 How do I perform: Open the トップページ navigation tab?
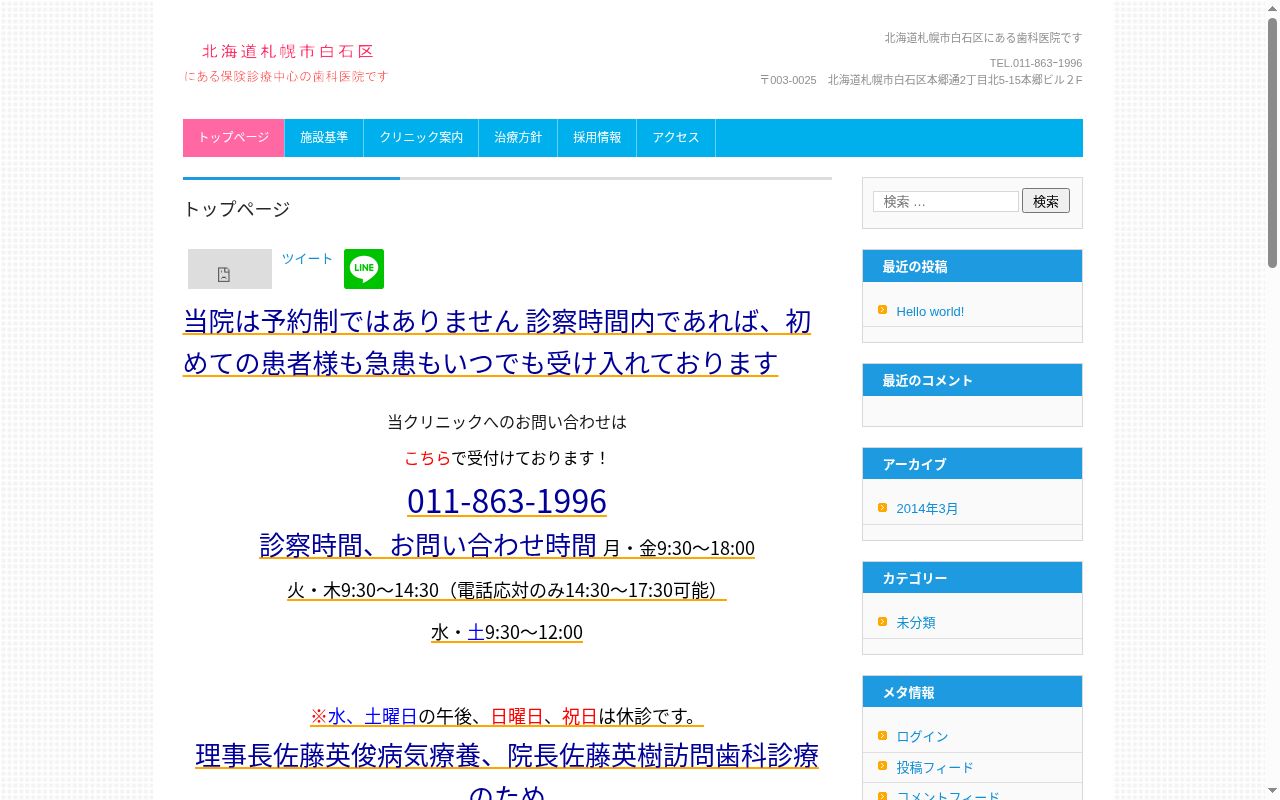[x=234, y=138]
